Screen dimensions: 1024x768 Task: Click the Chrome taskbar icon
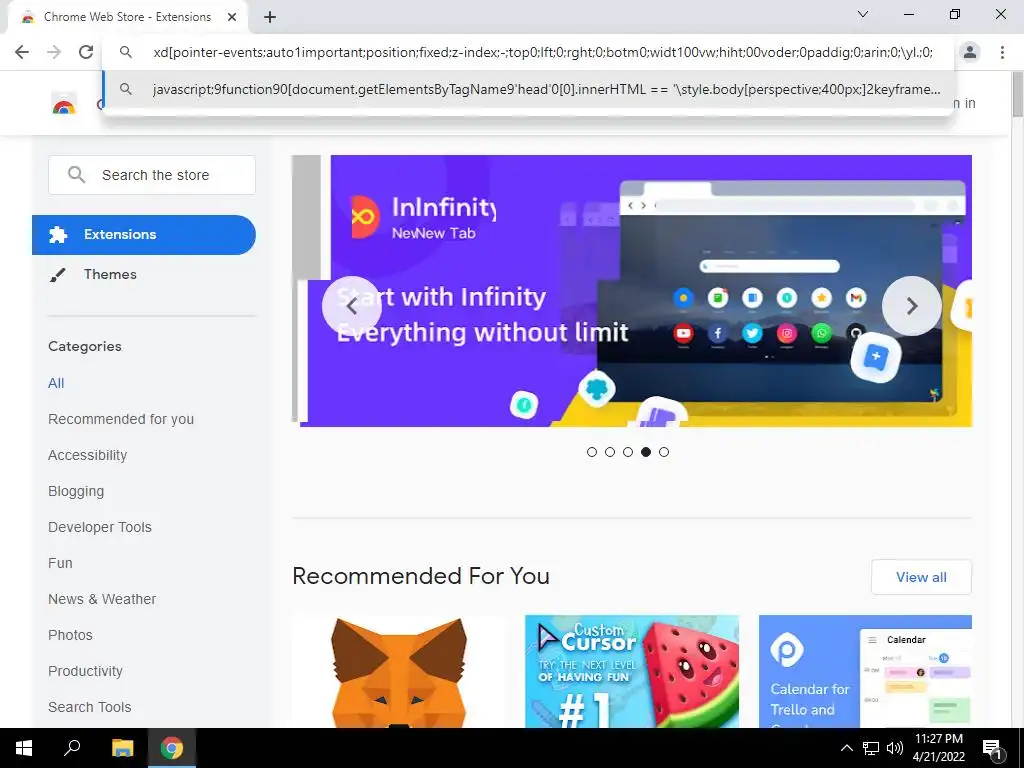(x=172, y=748)
